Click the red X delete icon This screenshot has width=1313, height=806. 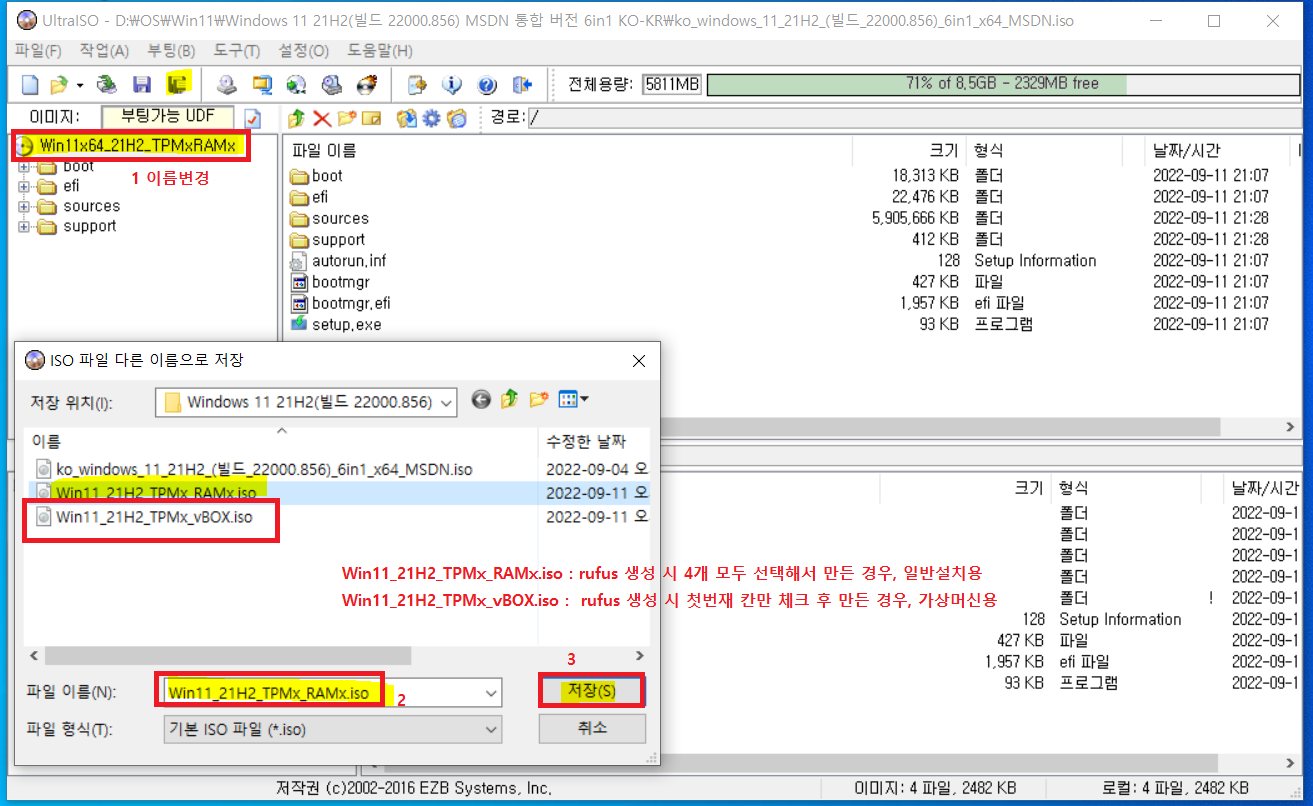tap(322, 118)
